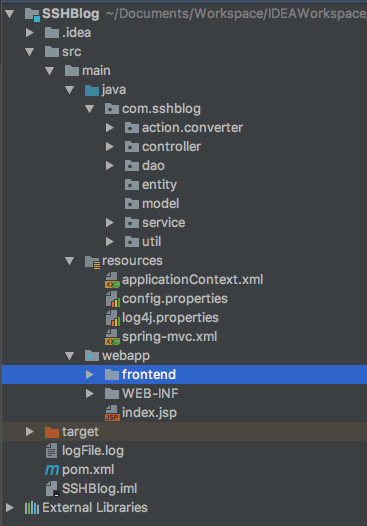The width and height of the screenshot is (367, 526).
Task: Click the properties icon next to config.properties
Action: coord(112,299)
